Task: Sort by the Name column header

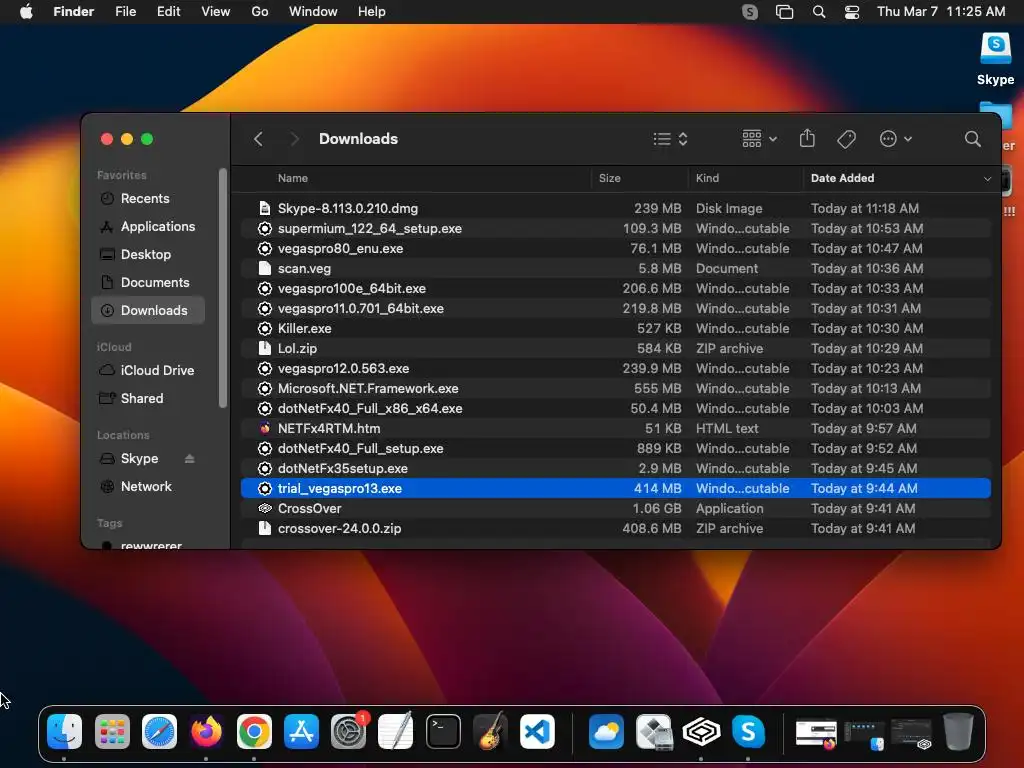Action: [x=293, y=178]
